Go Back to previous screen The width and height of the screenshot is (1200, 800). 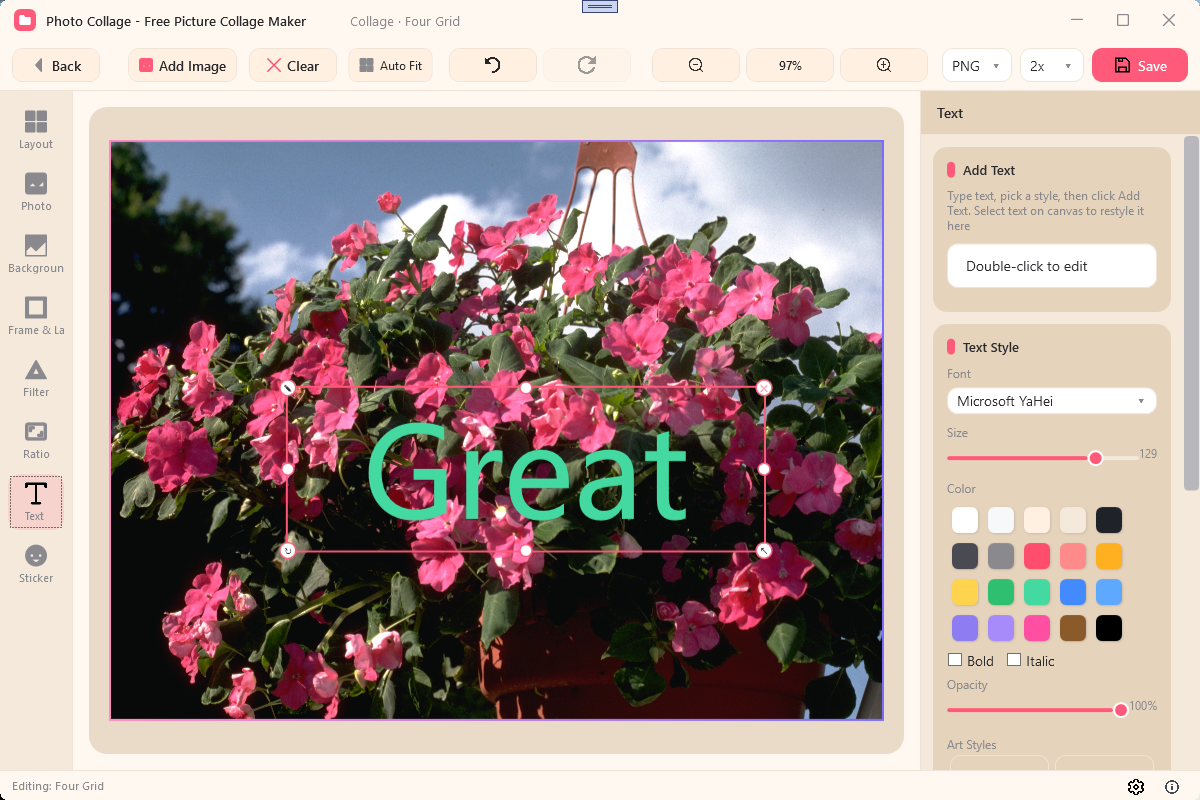(x=56, y=65)
